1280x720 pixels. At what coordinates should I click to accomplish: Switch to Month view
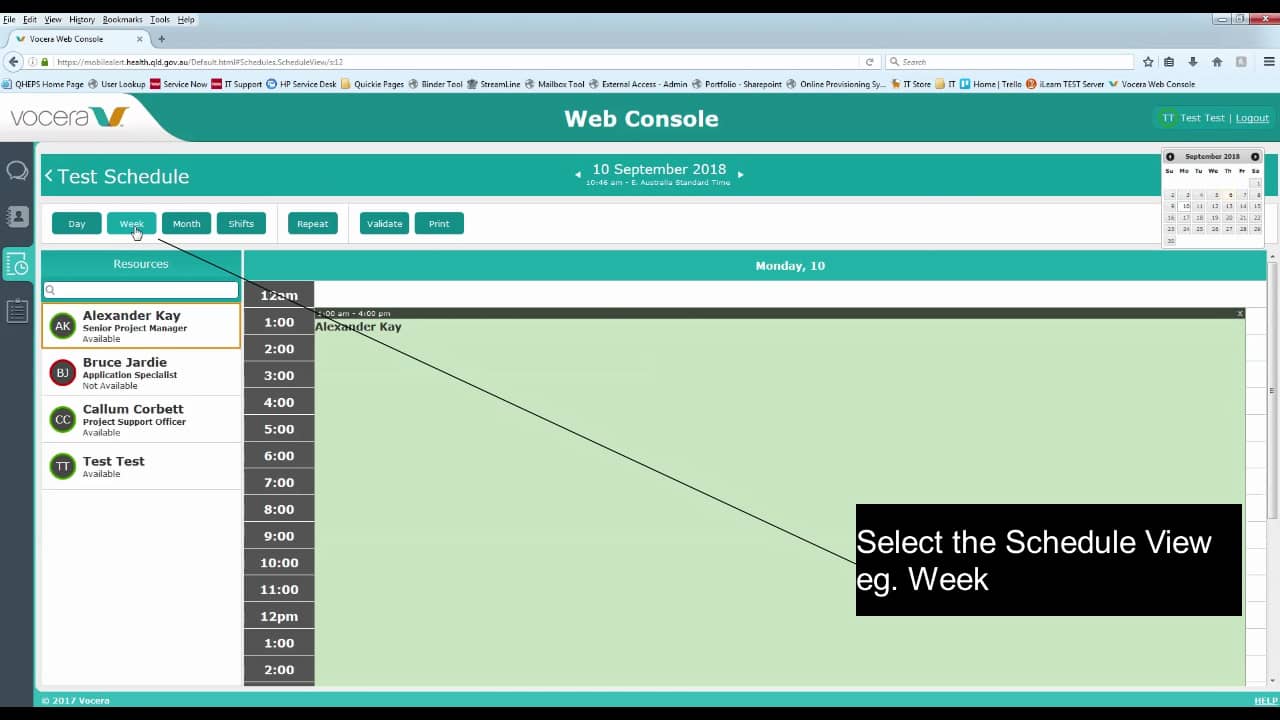coord(186,224)
